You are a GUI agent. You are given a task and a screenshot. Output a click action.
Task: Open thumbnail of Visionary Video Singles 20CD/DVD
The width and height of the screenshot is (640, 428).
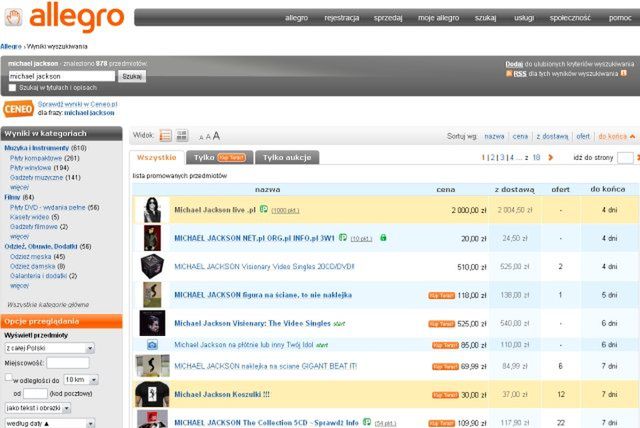point(152,266)
